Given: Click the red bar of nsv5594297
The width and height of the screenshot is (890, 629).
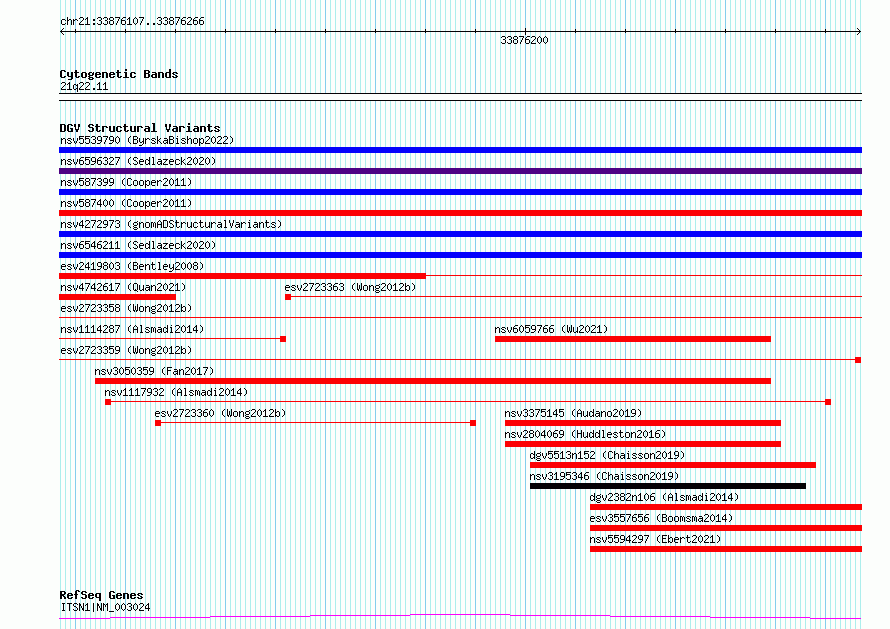Looking at the screenshot, I should coord(726,549).
